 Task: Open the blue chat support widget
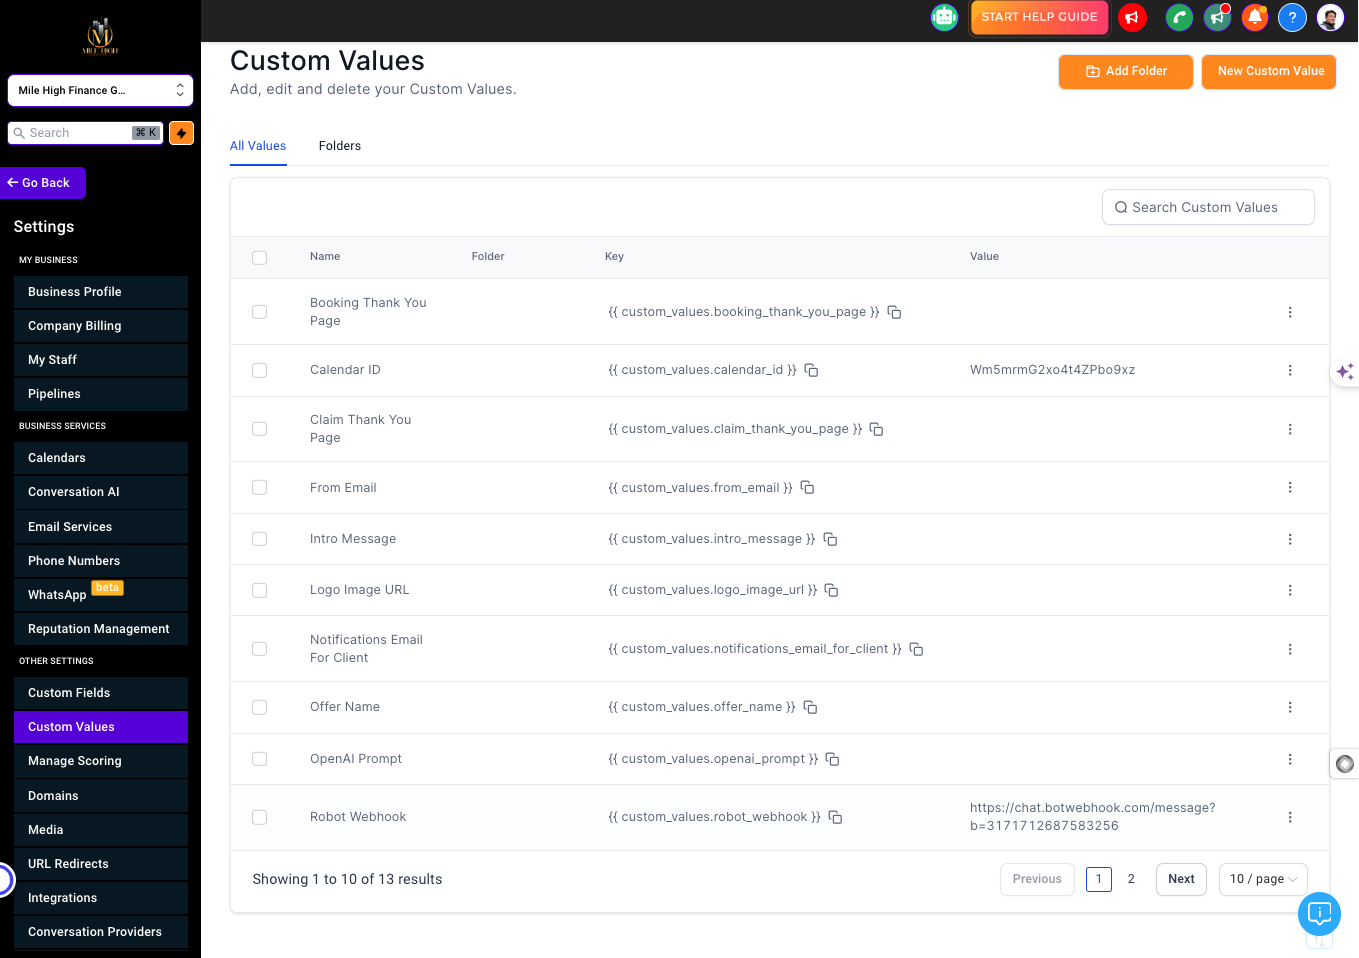(1319, 913)
